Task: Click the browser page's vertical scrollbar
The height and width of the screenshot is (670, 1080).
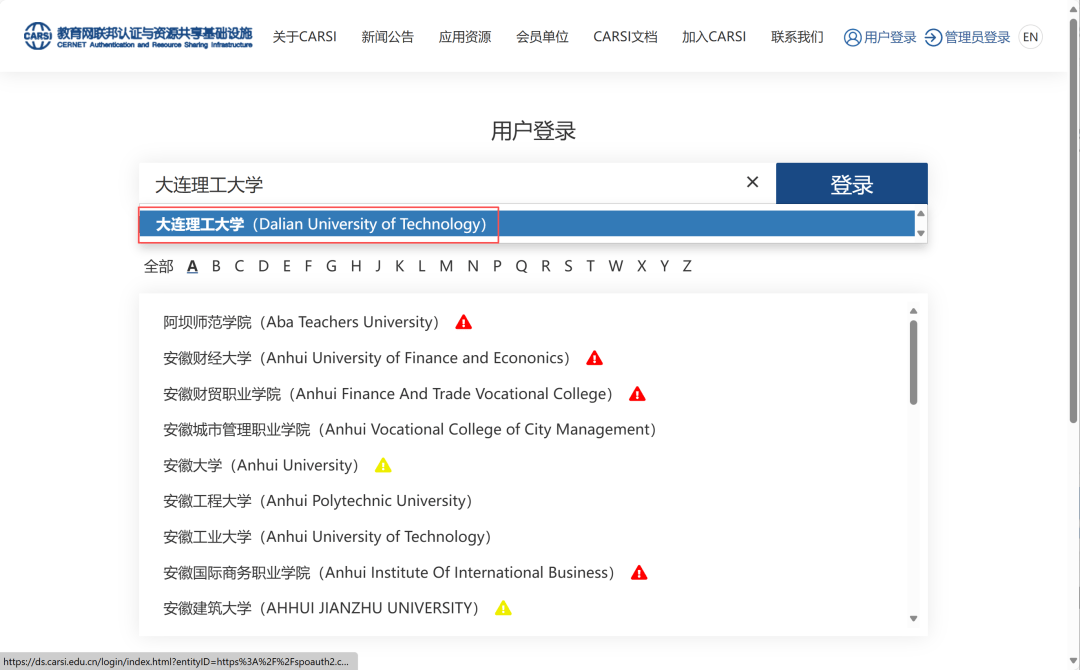Action: coord(1073,220)
